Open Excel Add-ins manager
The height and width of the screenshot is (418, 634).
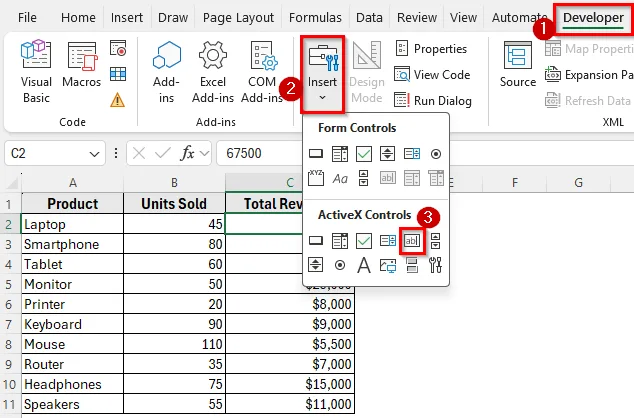213,72
